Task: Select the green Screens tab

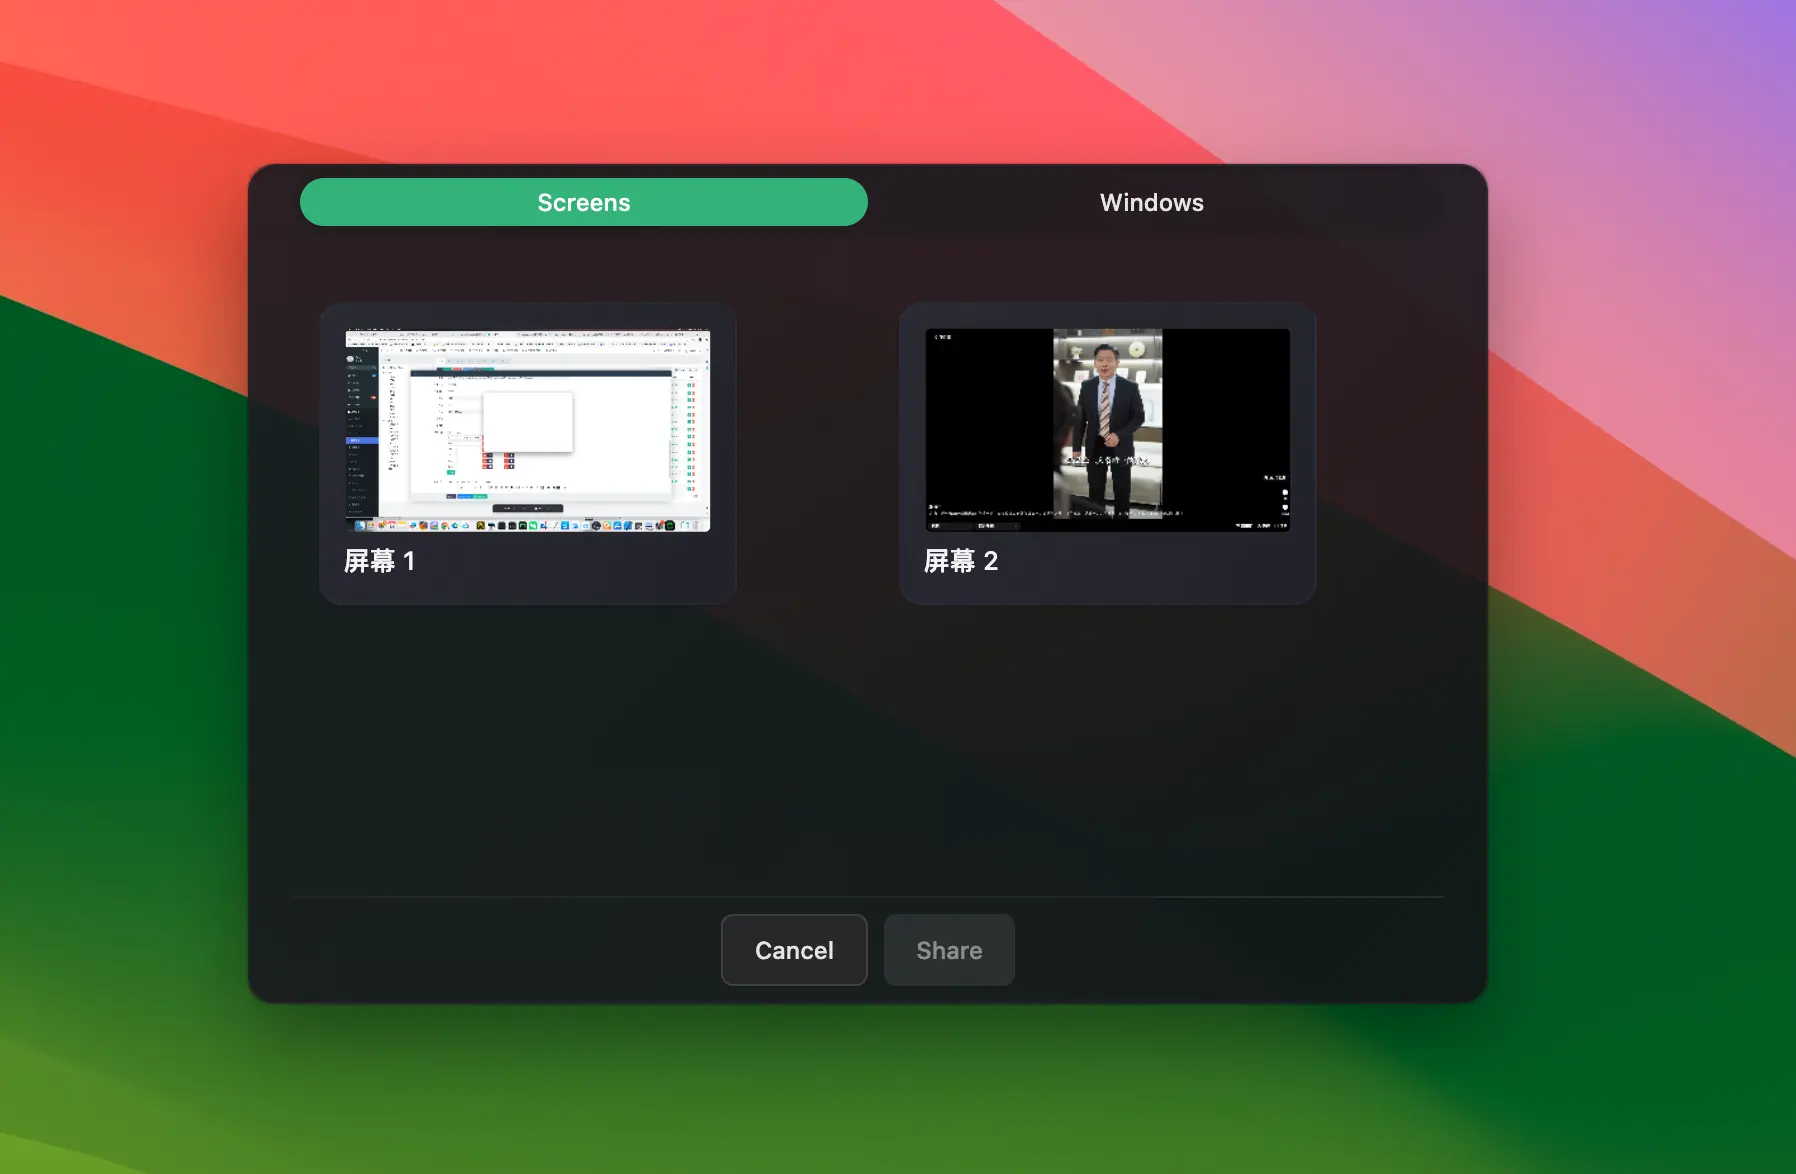Action: pyautogui.click(x=583, y=203)
